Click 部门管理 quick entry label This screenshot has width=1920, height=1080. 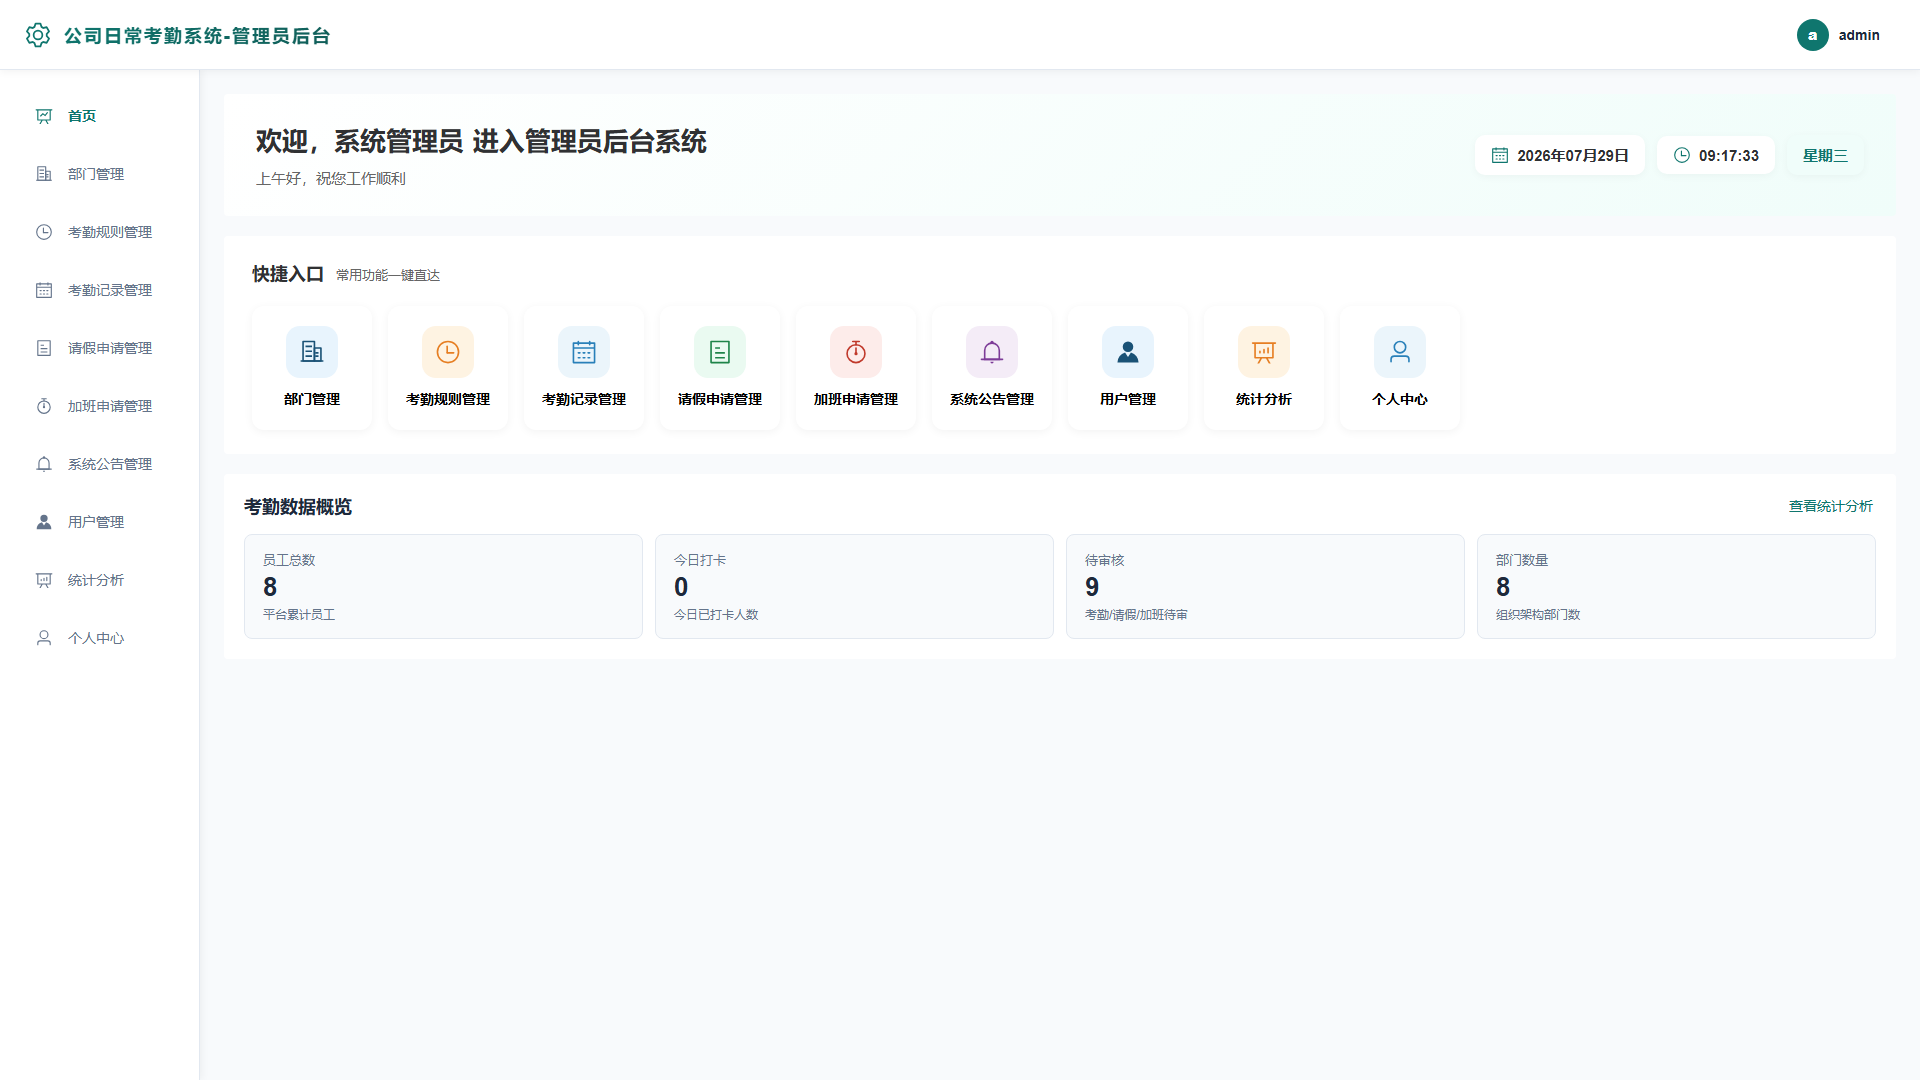click(x=312, y=399)
